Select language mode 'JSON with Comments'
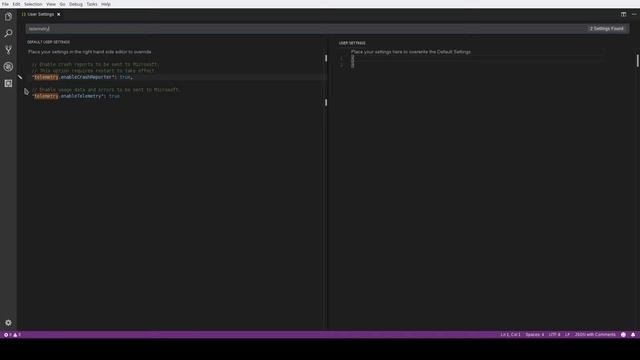This screenshot has width=640, height=360. pos(595,335)
